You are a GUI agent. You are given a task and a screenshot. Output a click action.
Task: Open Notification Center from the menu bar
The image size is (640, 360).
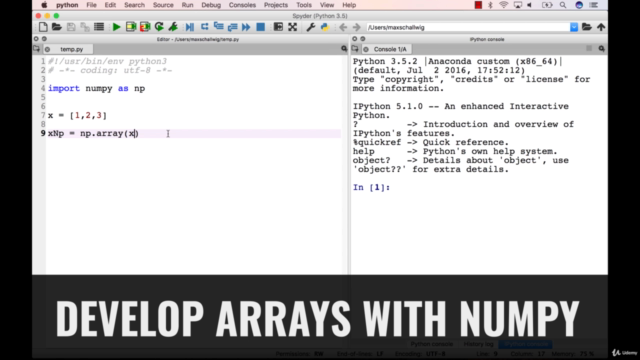[594, 5]
